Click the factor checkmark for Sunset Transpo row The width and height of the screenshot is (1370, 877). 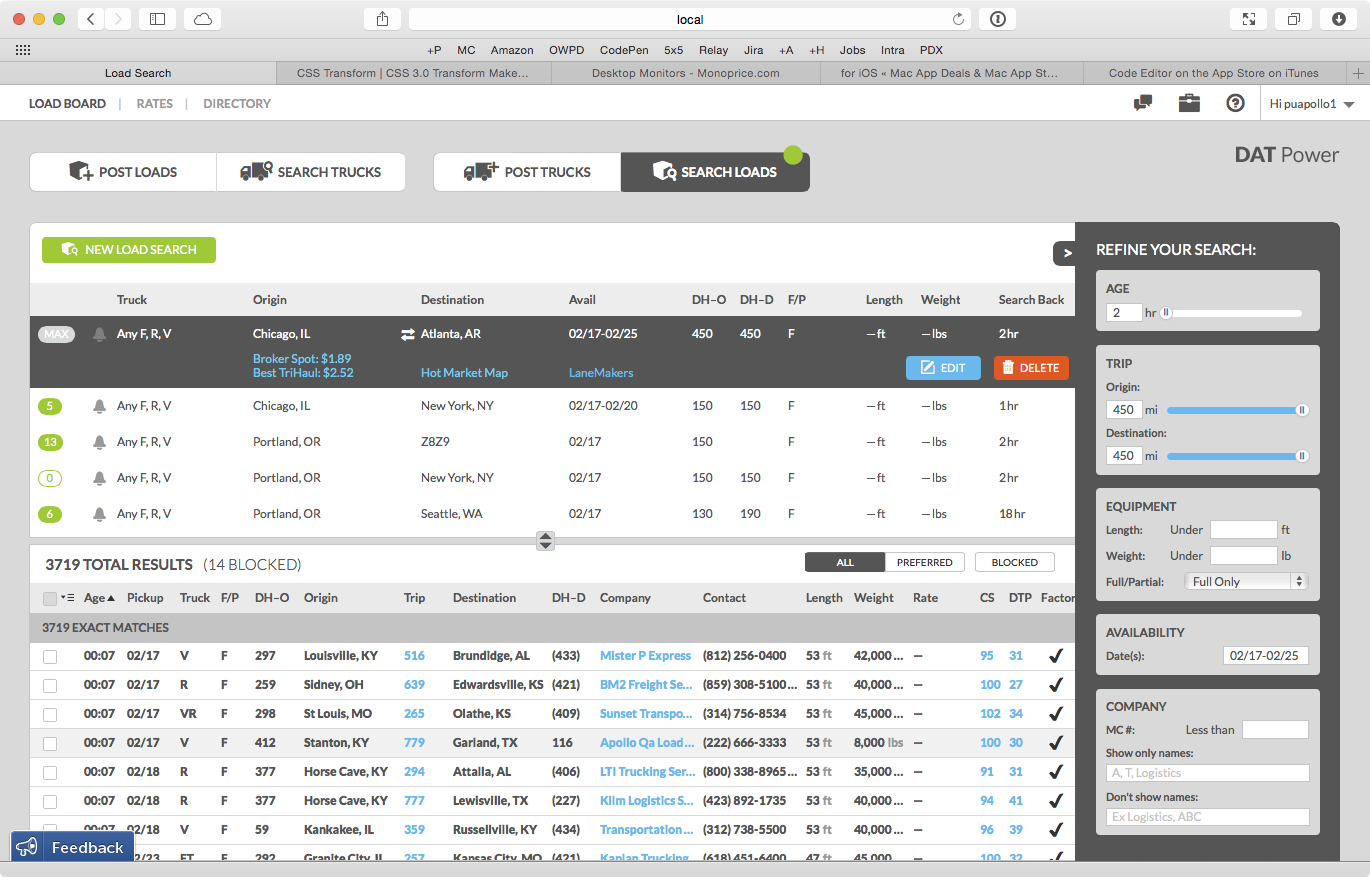point(1055,714)
